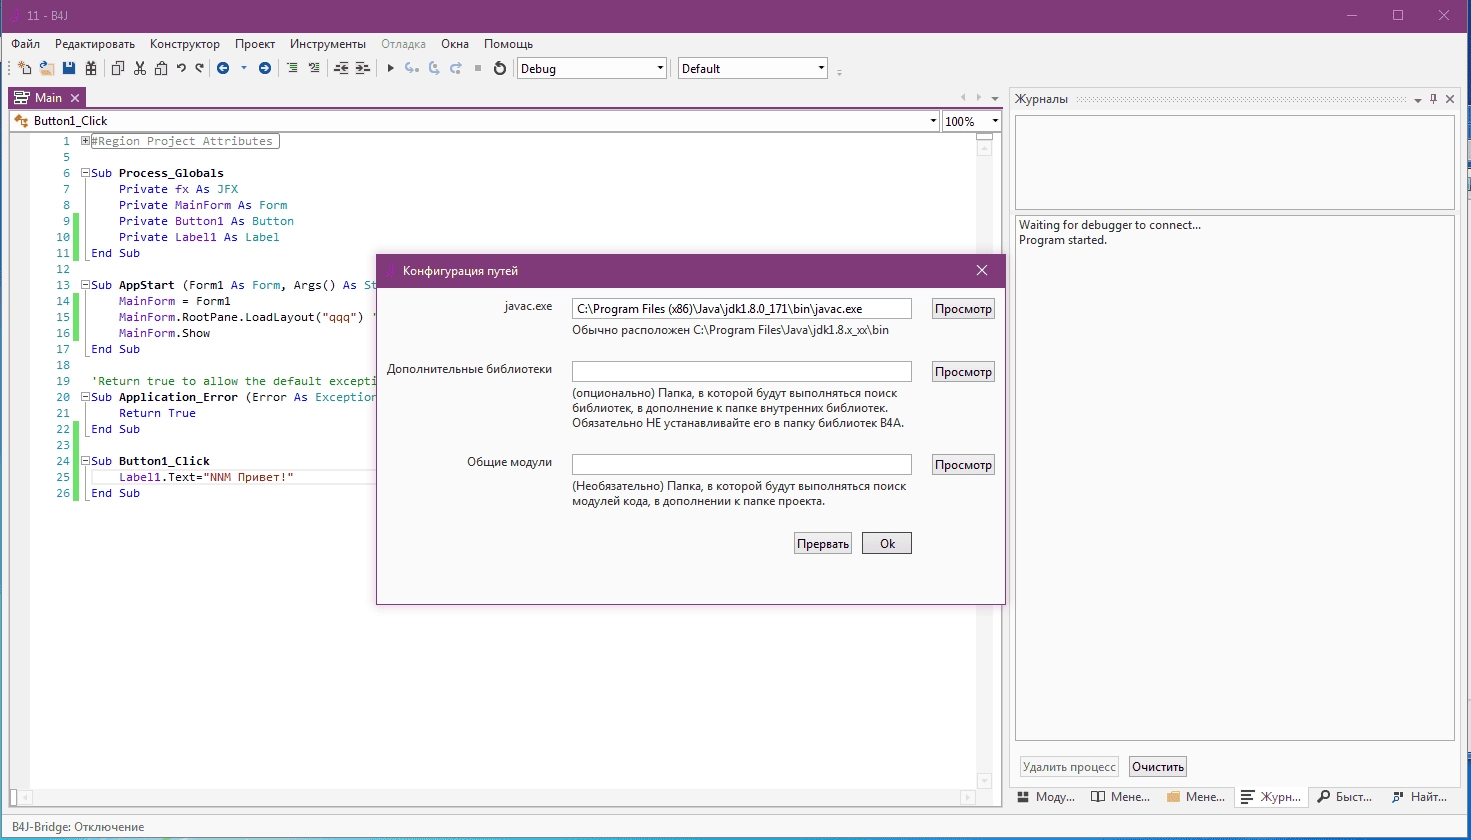Collapse the Sub Process_Globals block

coord(86,173)
